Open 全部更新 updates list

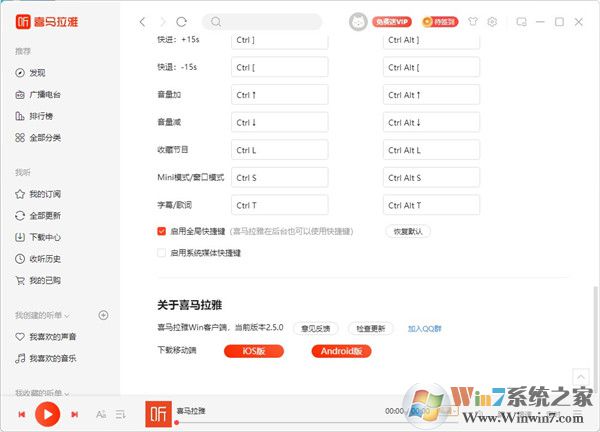[38, 215]
